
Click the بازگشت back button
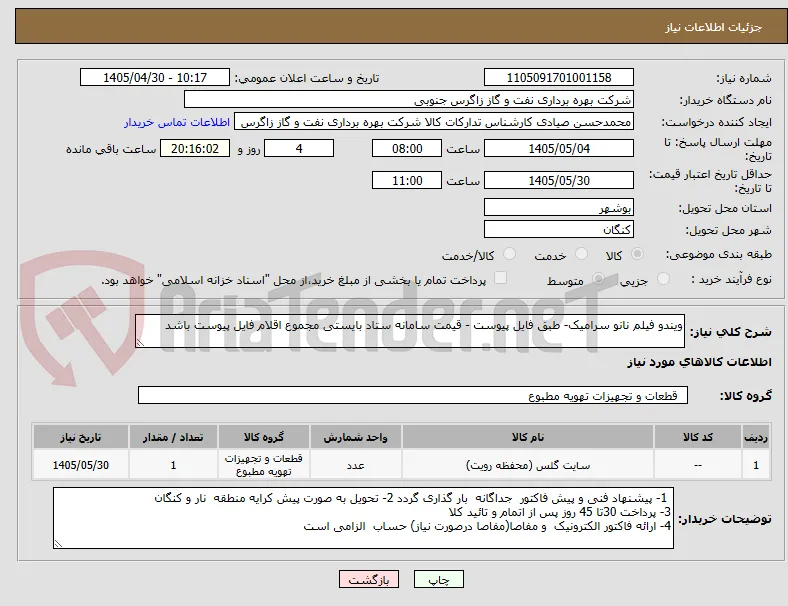pyautogui.click(x=369, y=579)
